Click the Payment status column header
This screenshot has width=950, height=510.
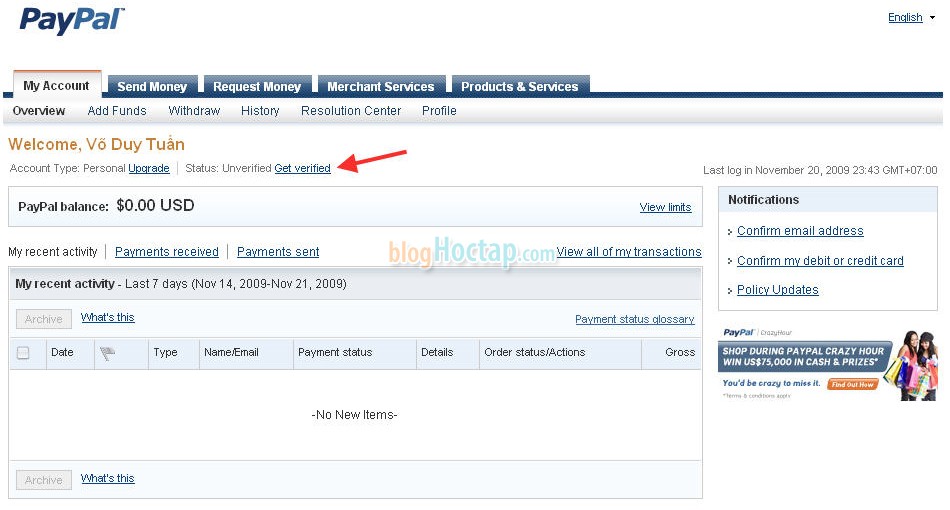point(335,352)
